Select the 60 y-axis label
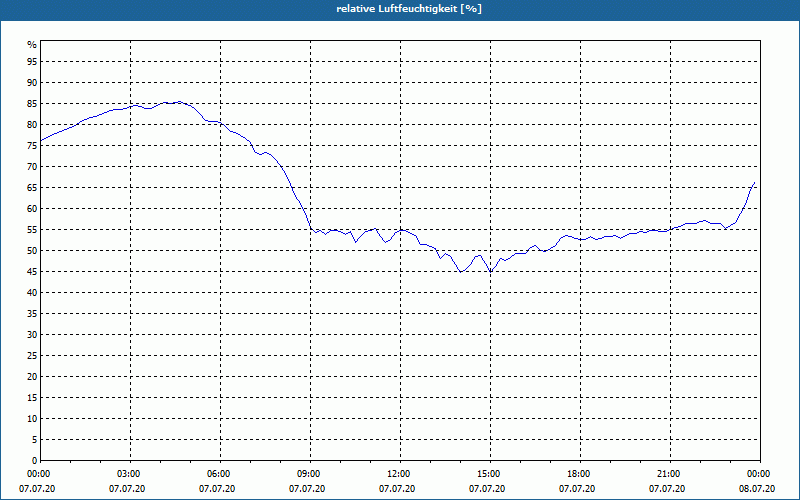This screenshot has width=800, height=500. 32,209
